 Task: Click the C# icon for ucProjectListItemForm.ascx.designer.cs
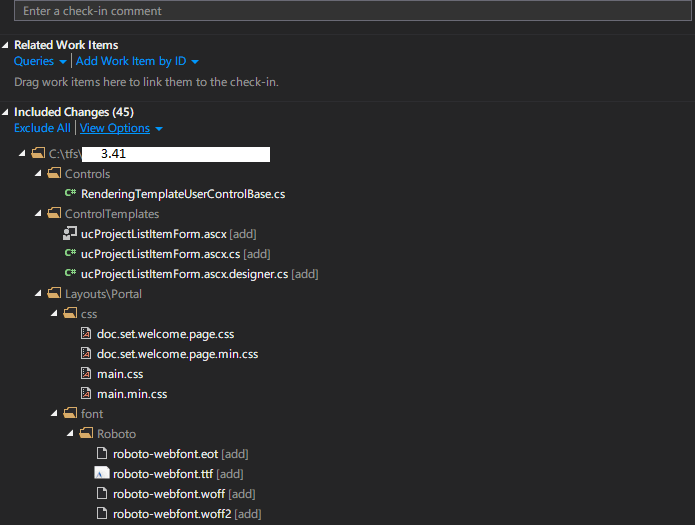tap(70, 274)
